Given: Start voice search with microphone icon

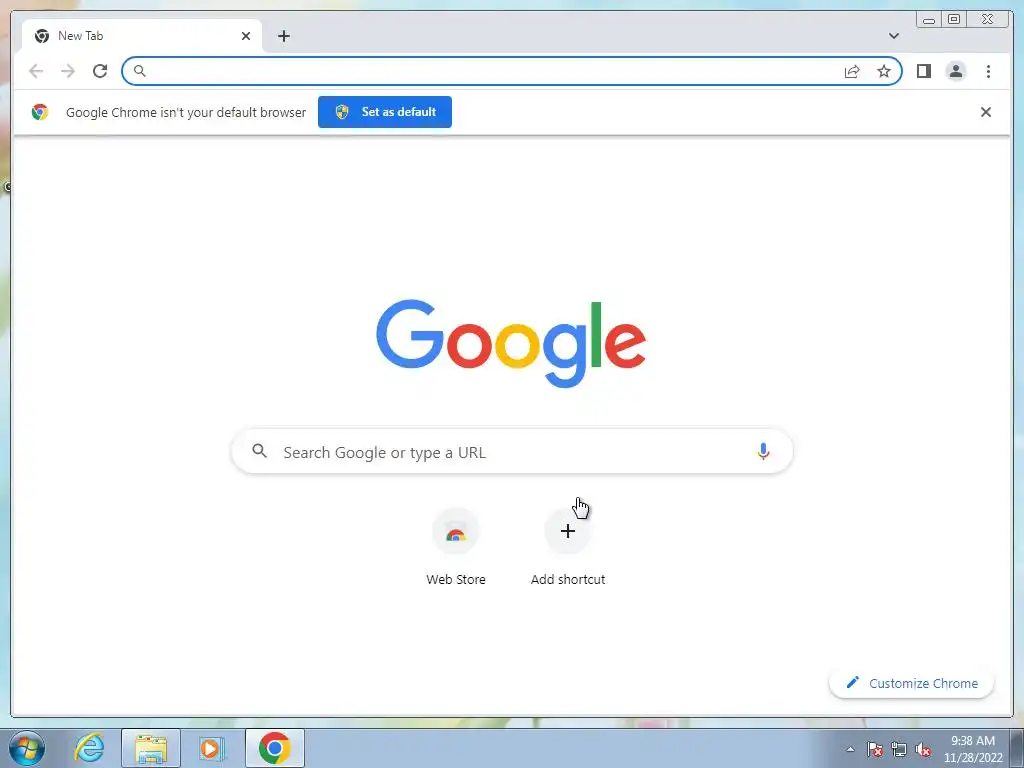Looking at the screenshot, I should 763,451.
